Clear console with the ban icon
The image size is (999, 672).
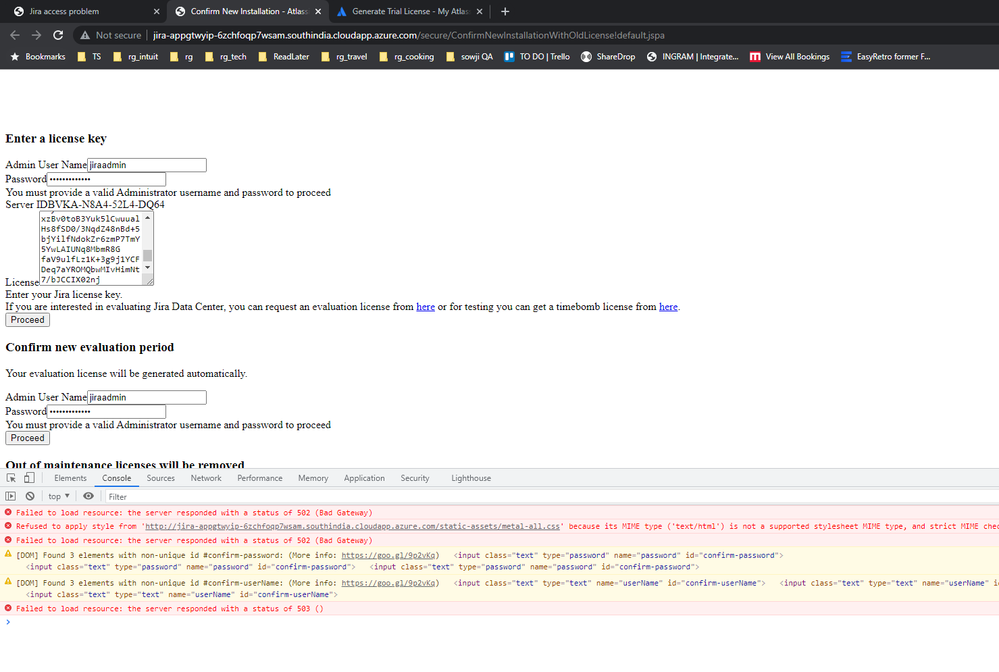pyautogui.click(x=30, y=496)
